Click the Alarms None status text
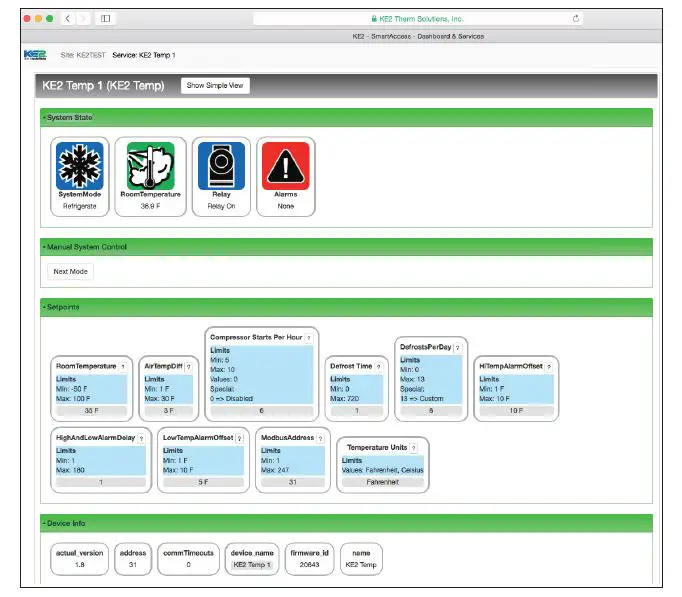Image resolution: width=682 pixels, height=597 pixels. coord(286,207)
